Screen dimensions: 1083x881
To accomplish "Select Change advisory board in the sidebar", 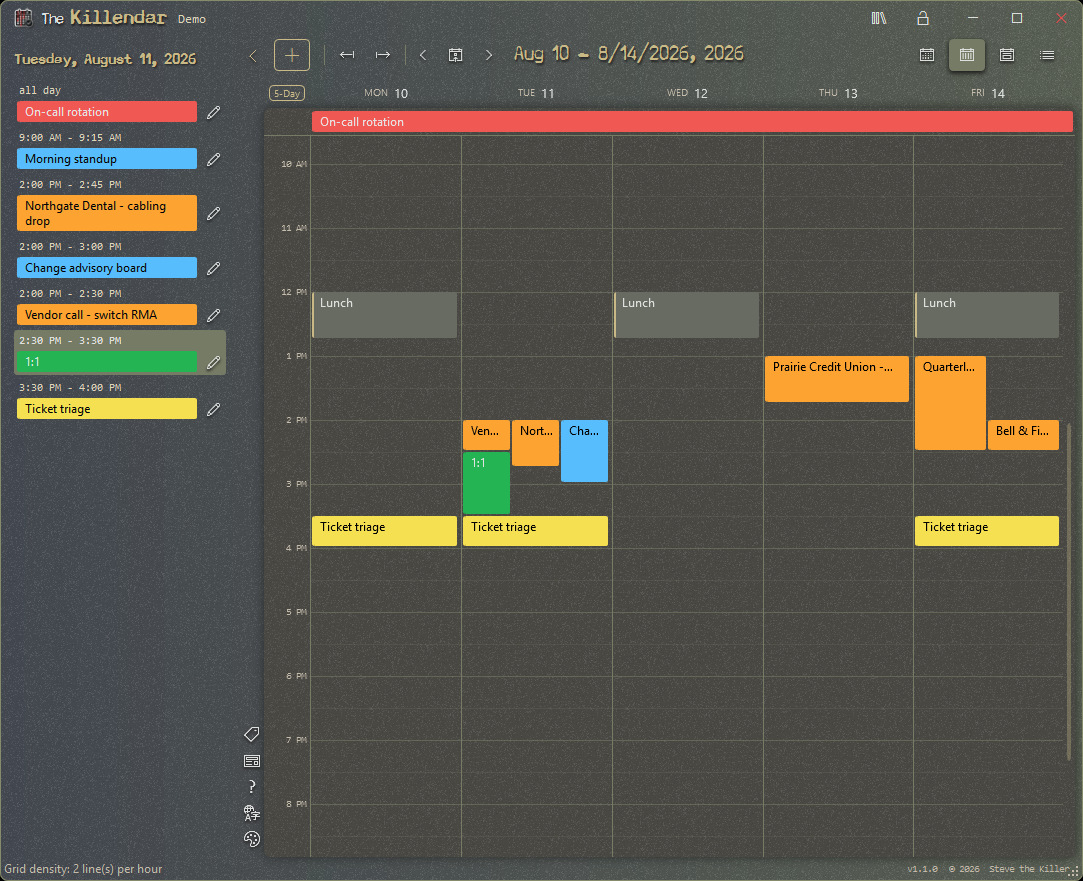I will pos(107,268).
